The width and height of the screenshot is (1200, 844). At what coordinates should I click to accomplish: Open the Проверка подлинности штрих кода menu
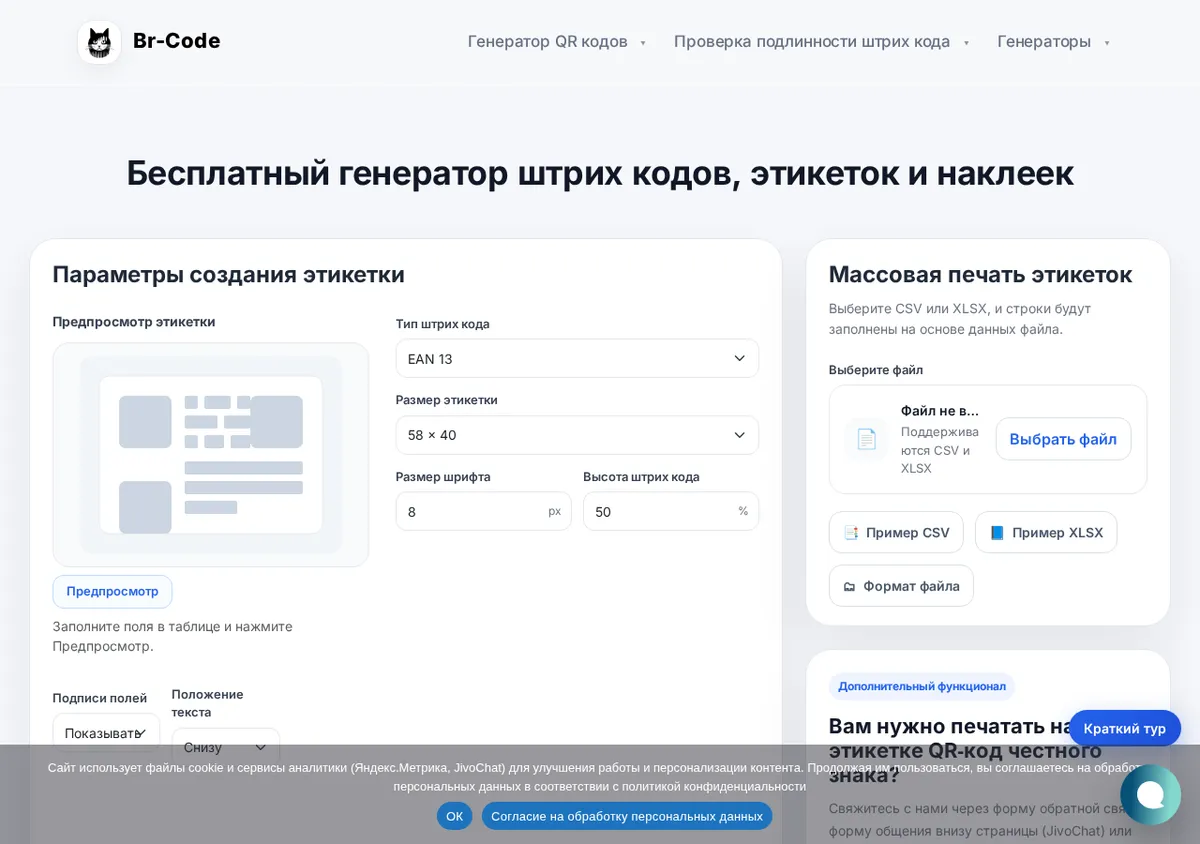(822, 42)
